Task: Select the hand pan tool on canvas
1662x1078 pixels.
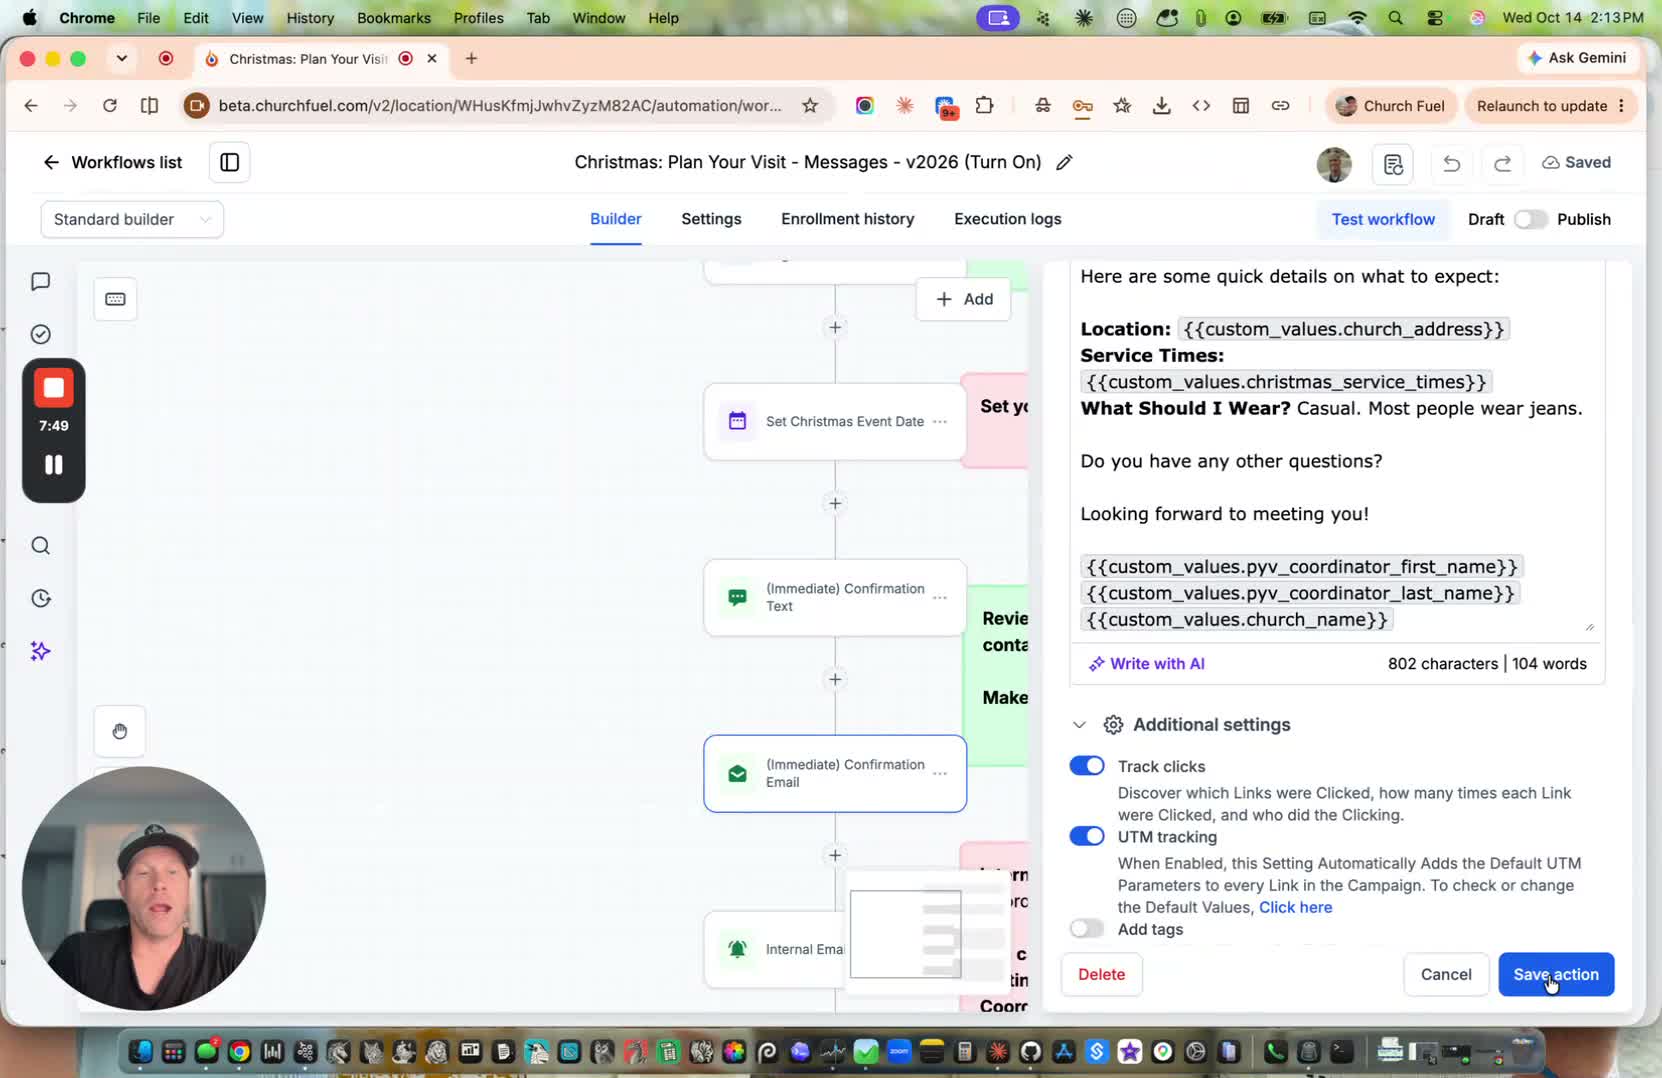Action: coord(119,731)
